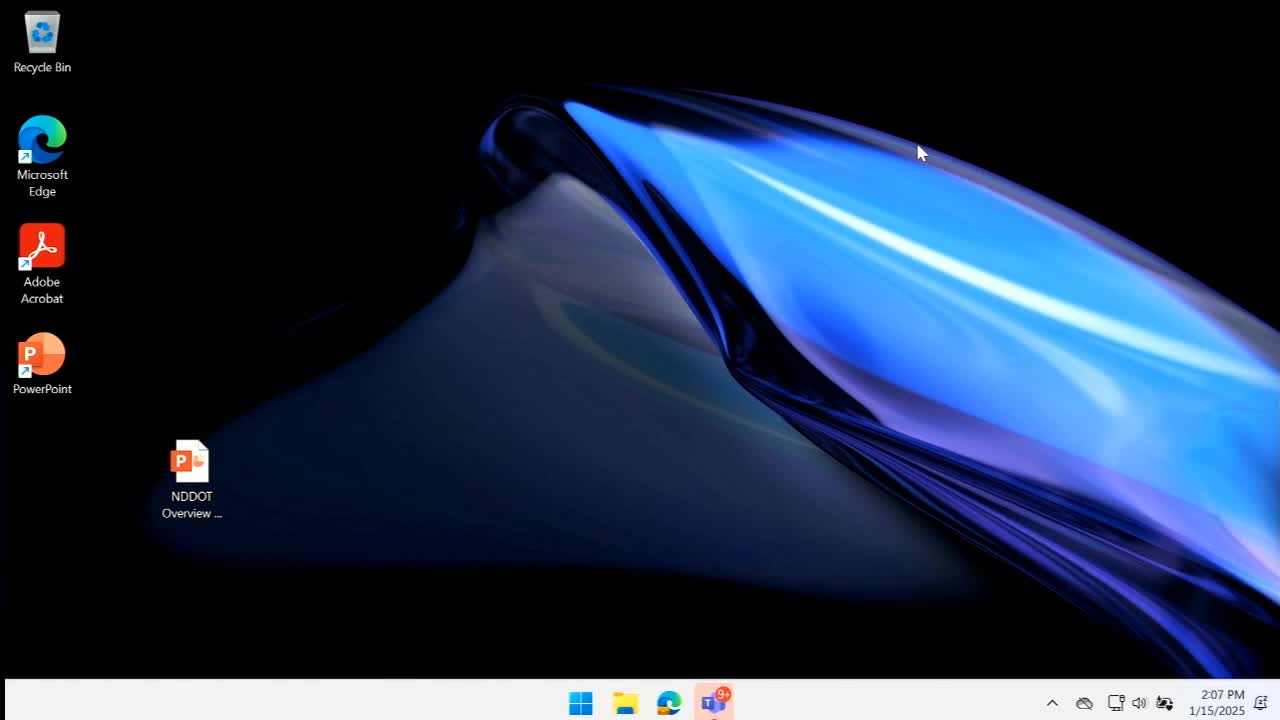
Task: Open the clock showing 2:07 PM
Action: (x=1217, y=703)
